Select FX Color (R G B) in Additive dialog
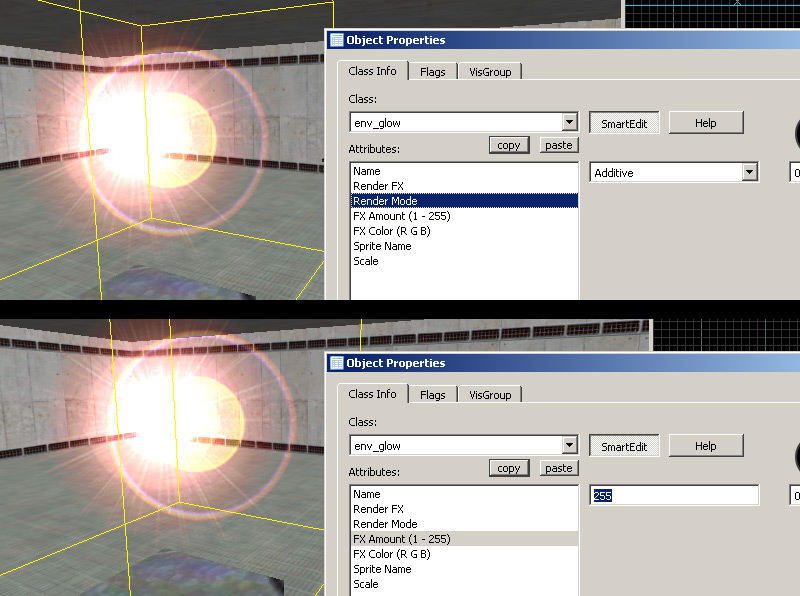The width and height of the screenshot is (800, 596). tap(464, 231)
